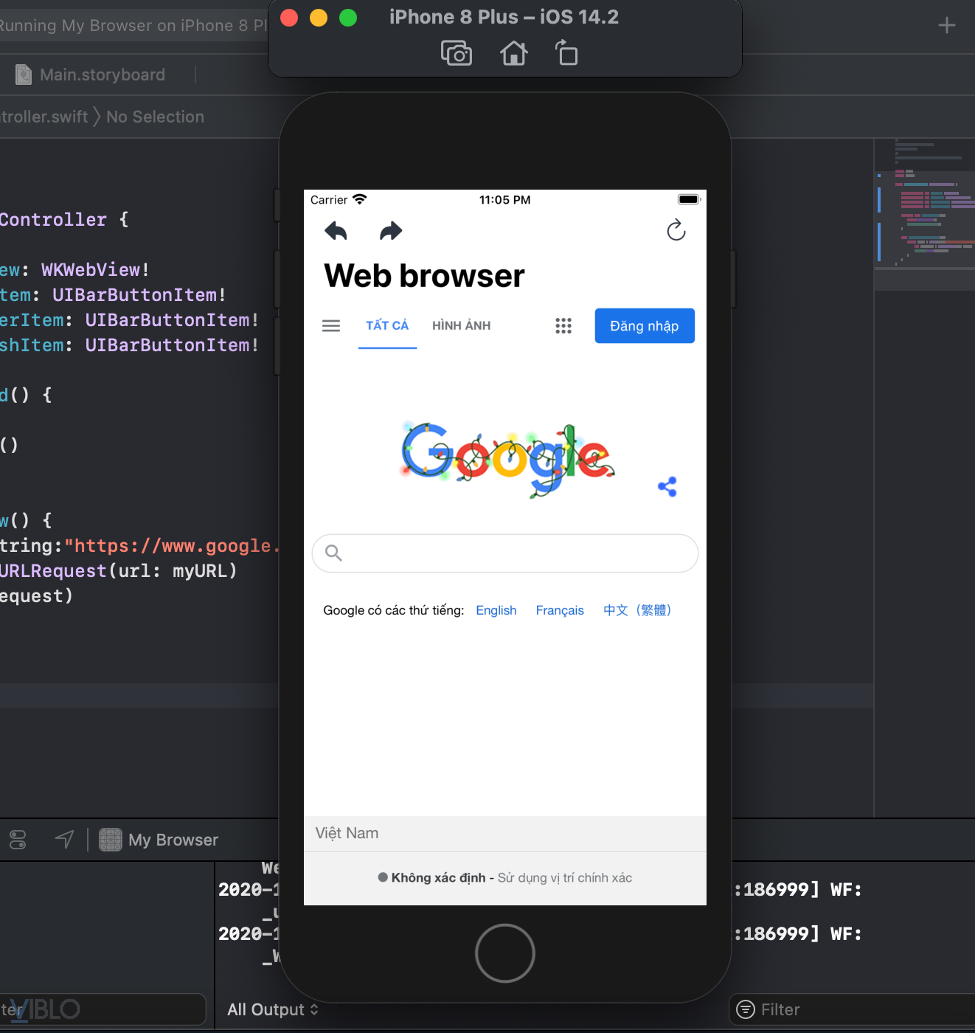The image size is (977, 1033).
Task: Select the HÌNH ẢNH tab on Google
Action: (461, 325)
